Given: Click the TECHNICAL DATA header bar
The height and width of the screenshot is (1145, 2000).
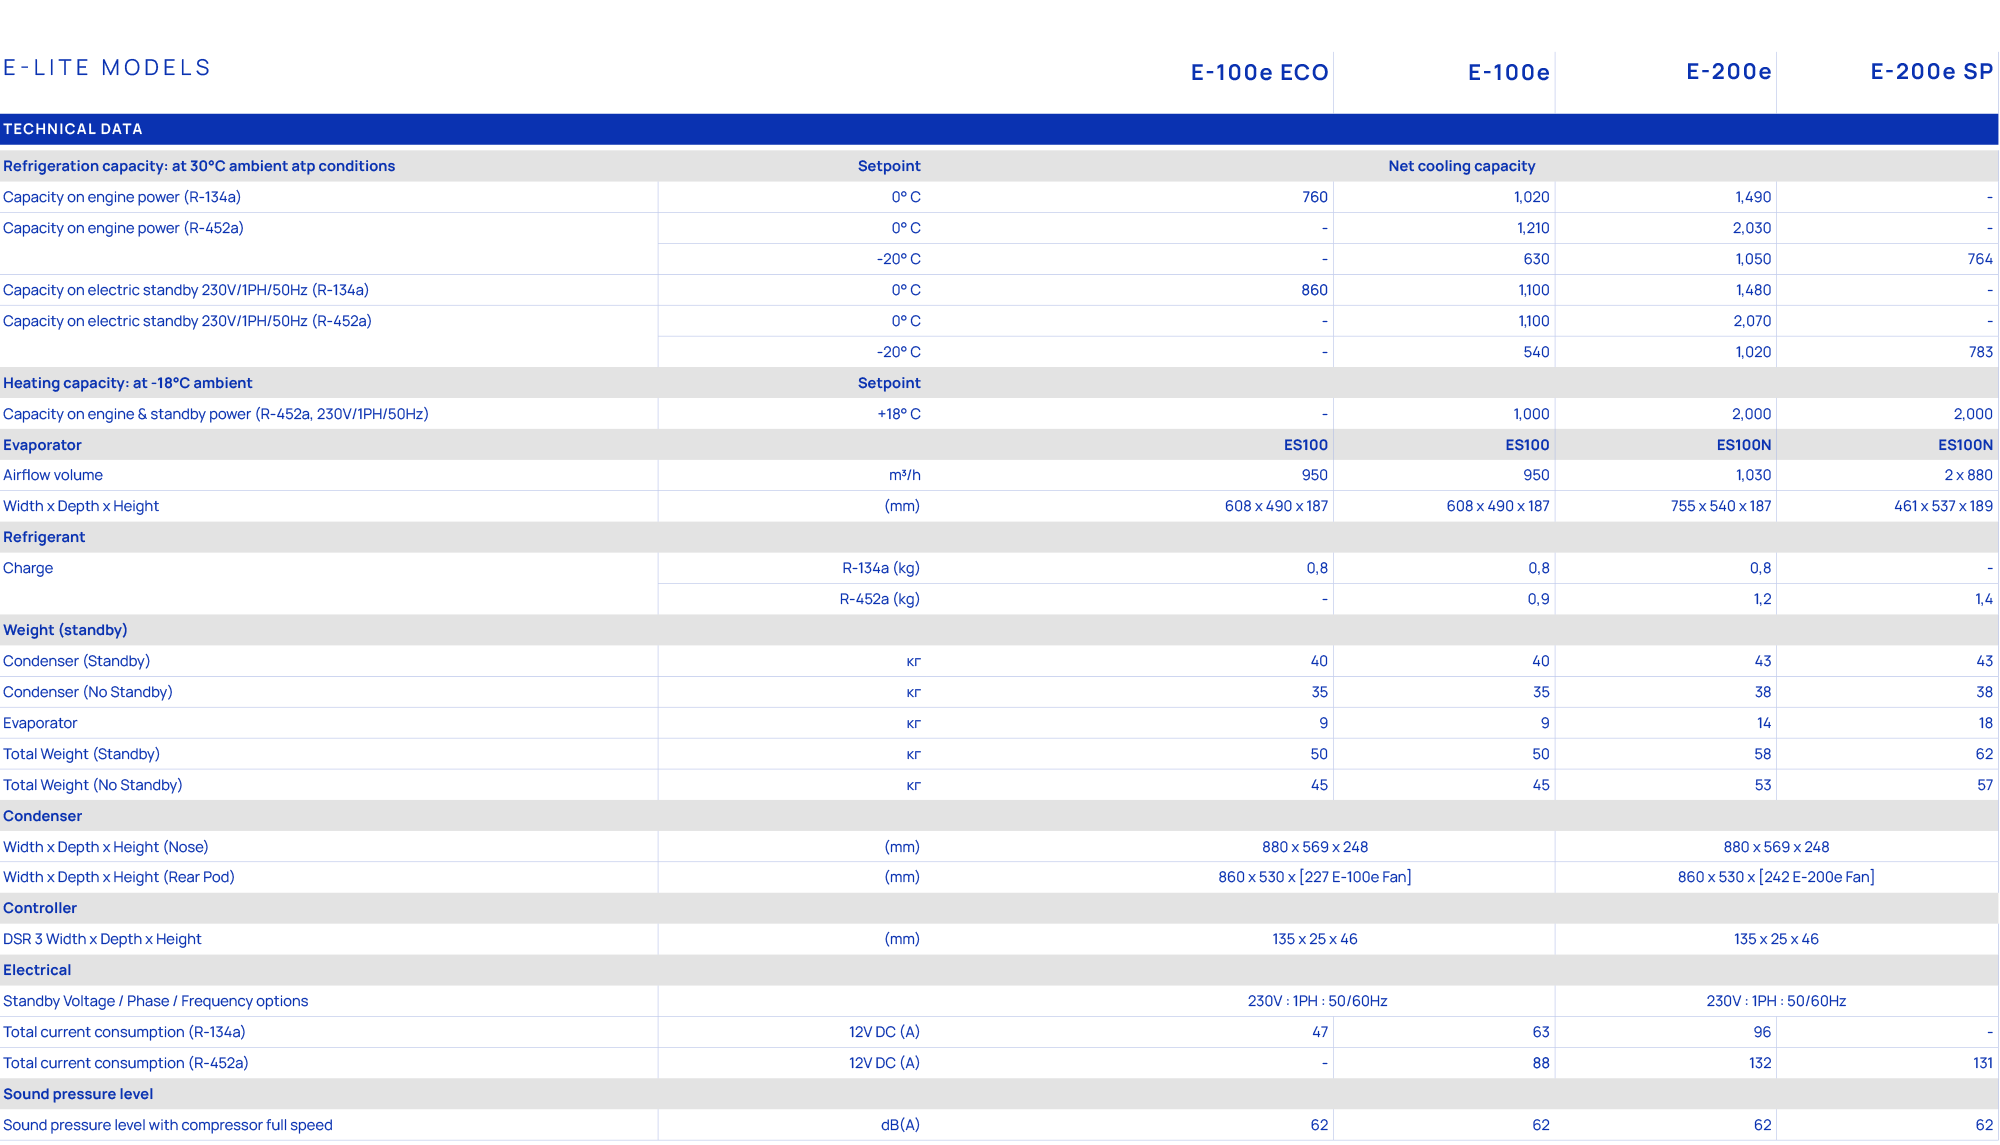Looking at the screenshot, I should 74,129.
